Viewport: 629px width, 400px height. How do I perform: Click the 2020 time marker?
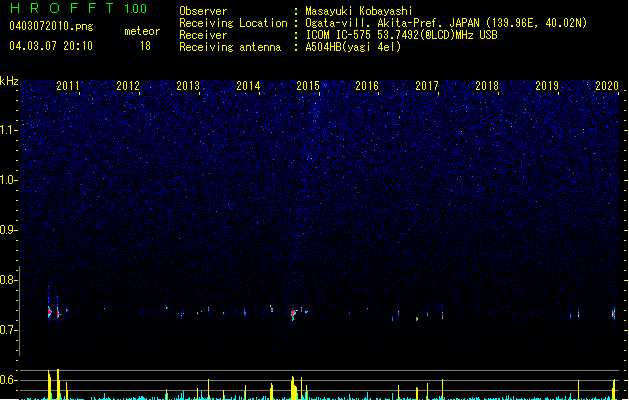click(x=607, y=86)
